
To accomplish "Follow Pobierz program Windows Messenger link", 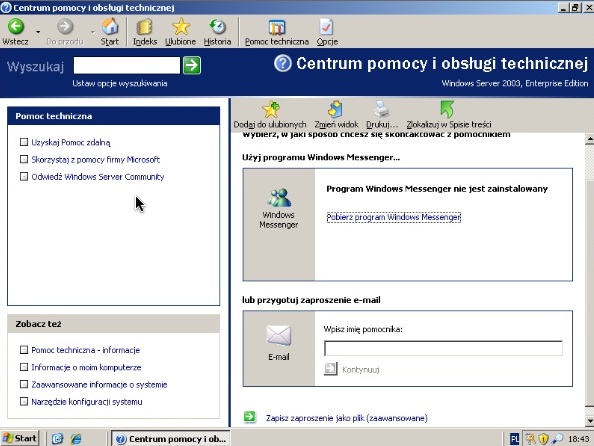I will pos(394,217).
